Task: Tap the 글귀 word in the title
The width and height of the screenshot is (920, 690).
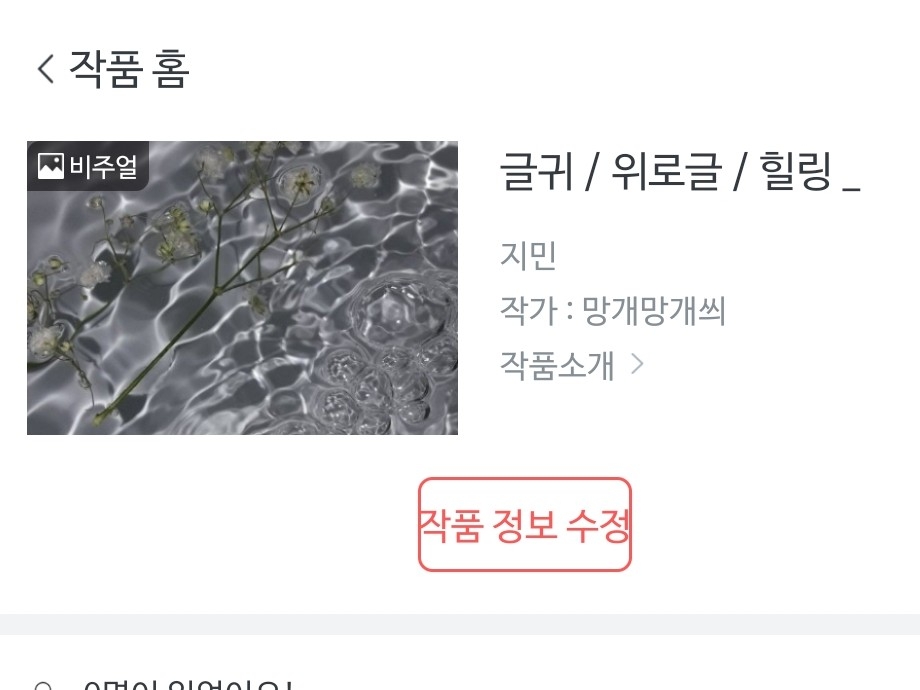Action: [536, 171]
